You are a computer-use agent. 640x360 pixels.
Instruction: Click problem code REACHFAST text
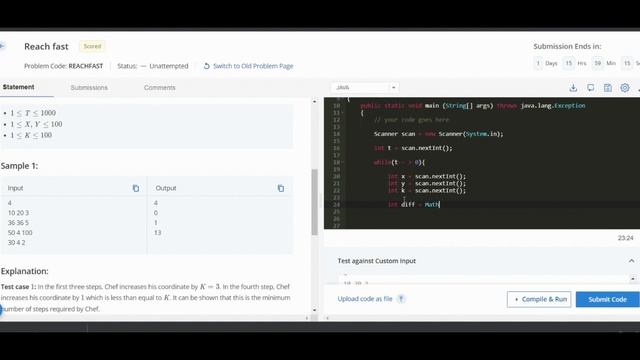pyautogui.click(x=86, y=66)
